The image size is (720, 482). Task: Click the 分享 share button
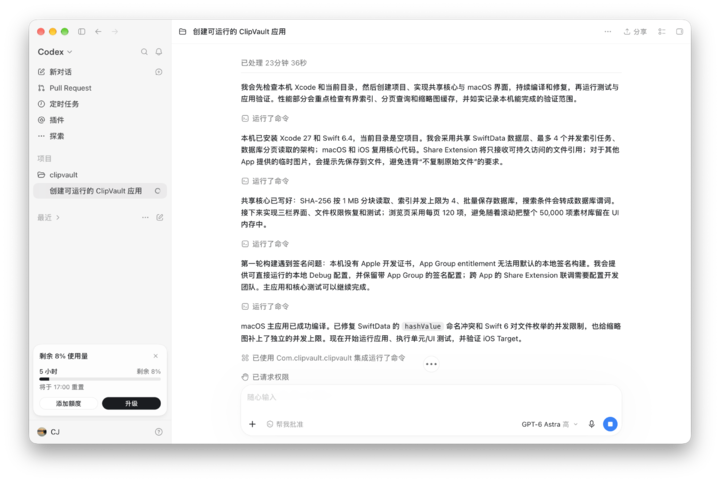635,32
